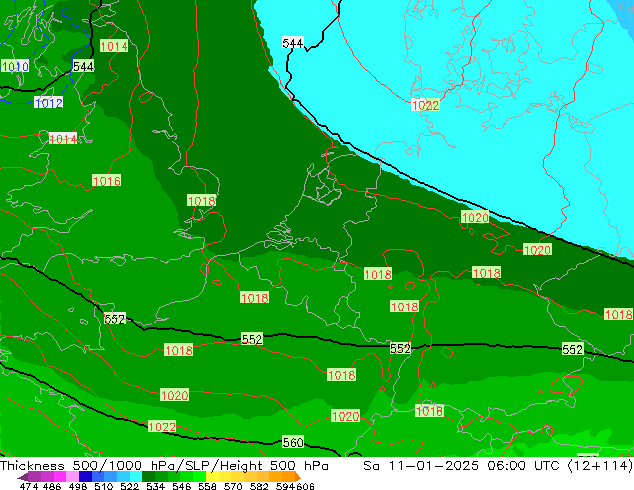Click the legend value 606
Image resolution: width=634 pixels, height=490 pixels.
coord(304,486)
